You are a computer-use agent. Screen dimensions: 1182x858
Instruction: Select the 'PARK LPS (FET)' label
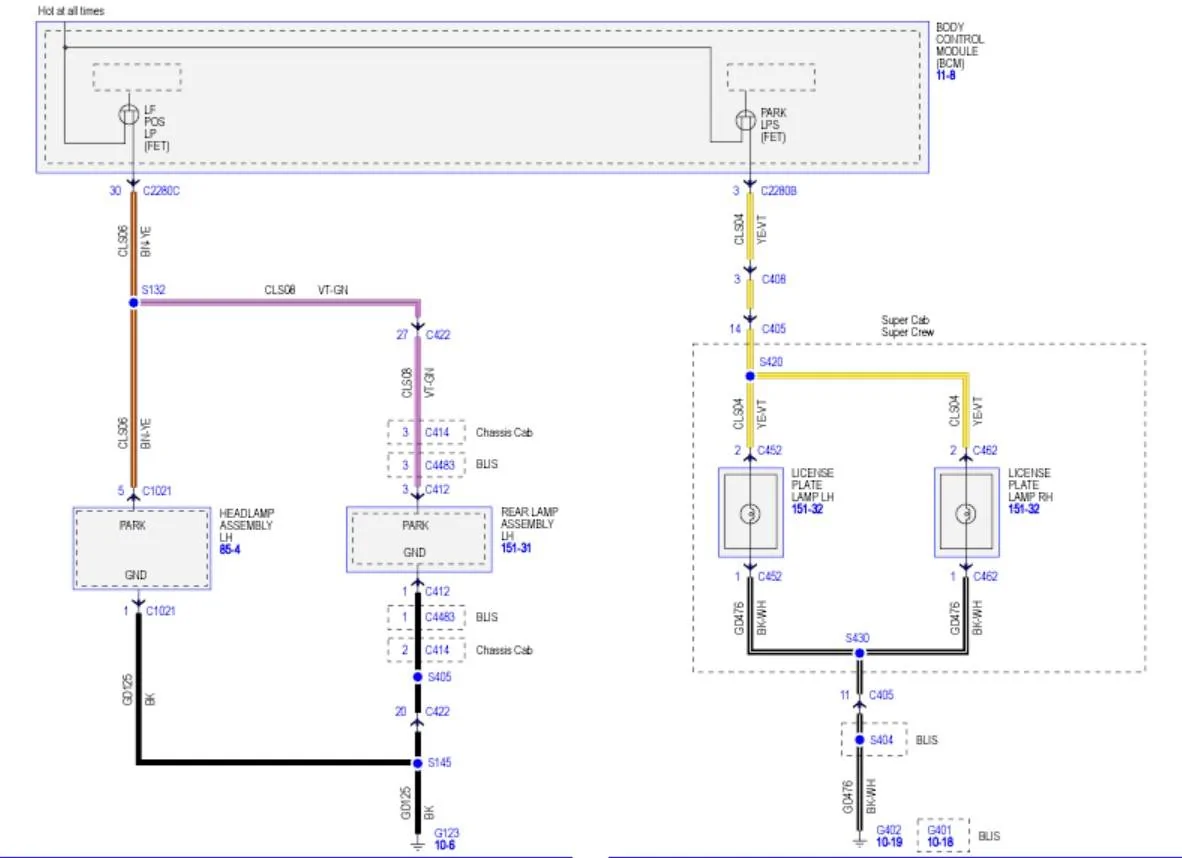click(773, 125)
